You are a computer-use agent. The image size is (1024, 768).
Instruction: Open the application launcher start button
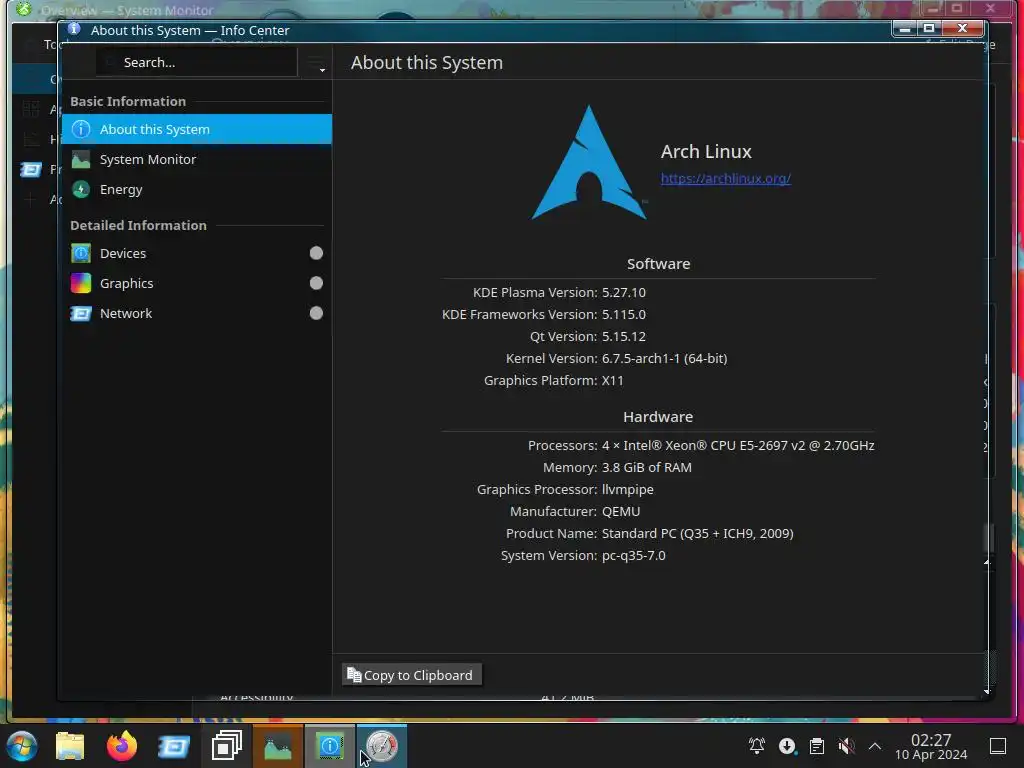point(22,746)
